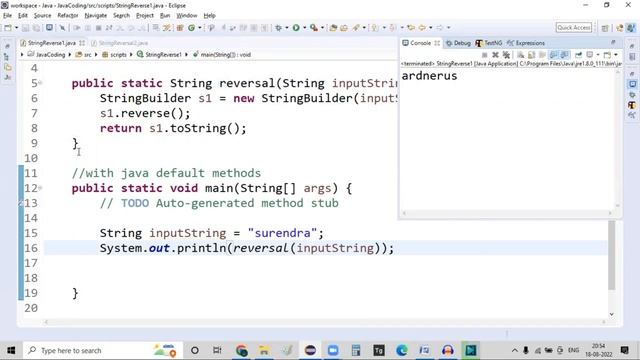Open the Refactor menu
The height and width of the screenshot is (360, 640).
[68, 16]
